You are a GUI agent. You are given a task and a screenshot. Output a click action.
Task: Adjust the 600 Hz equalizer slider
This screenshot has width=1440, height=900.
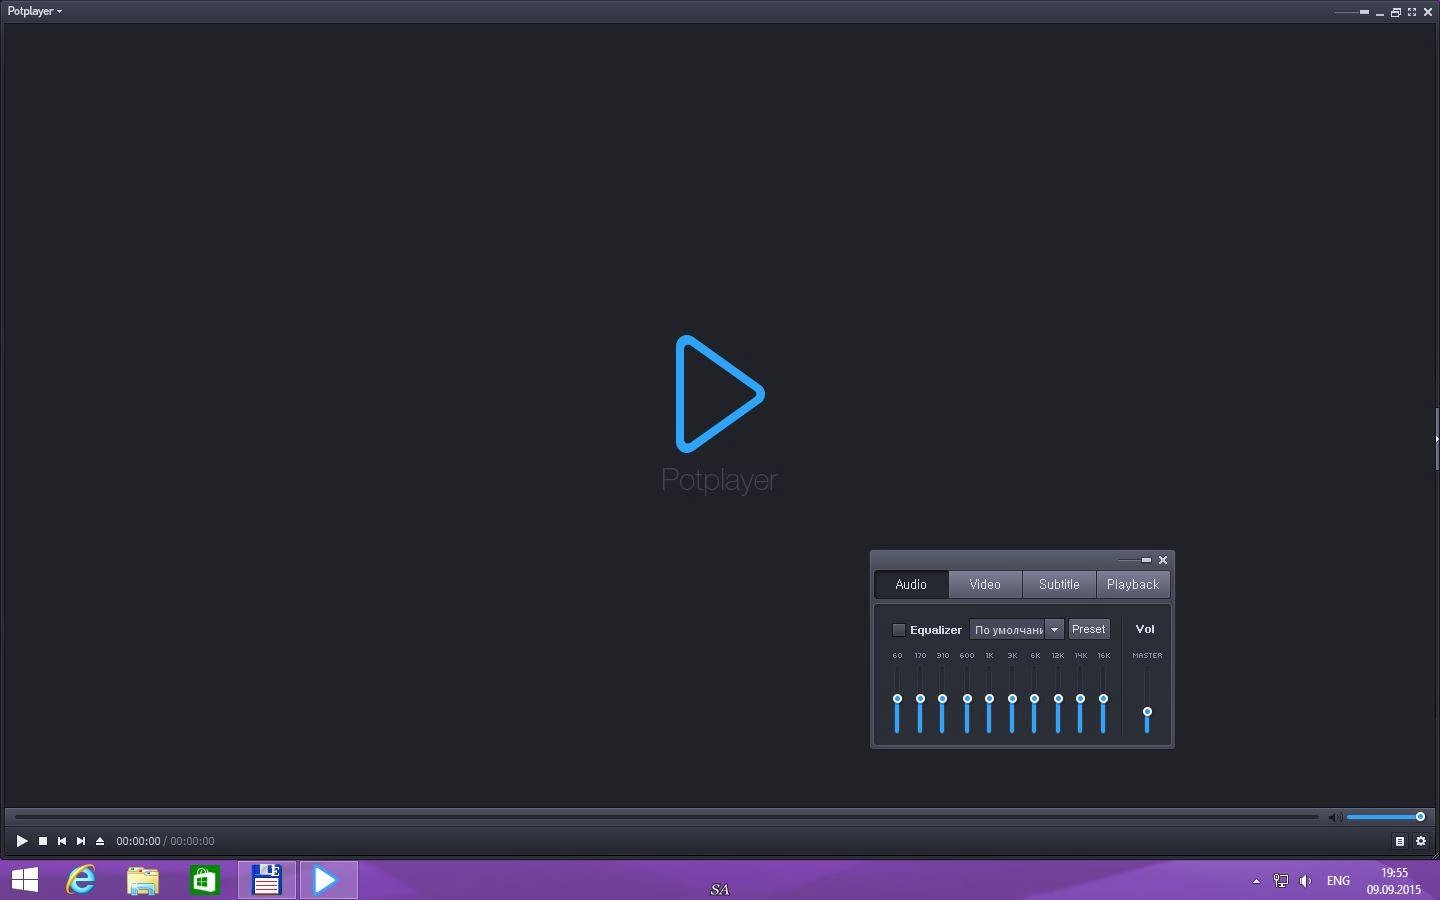pyautogui.click(x=967, y=699)
